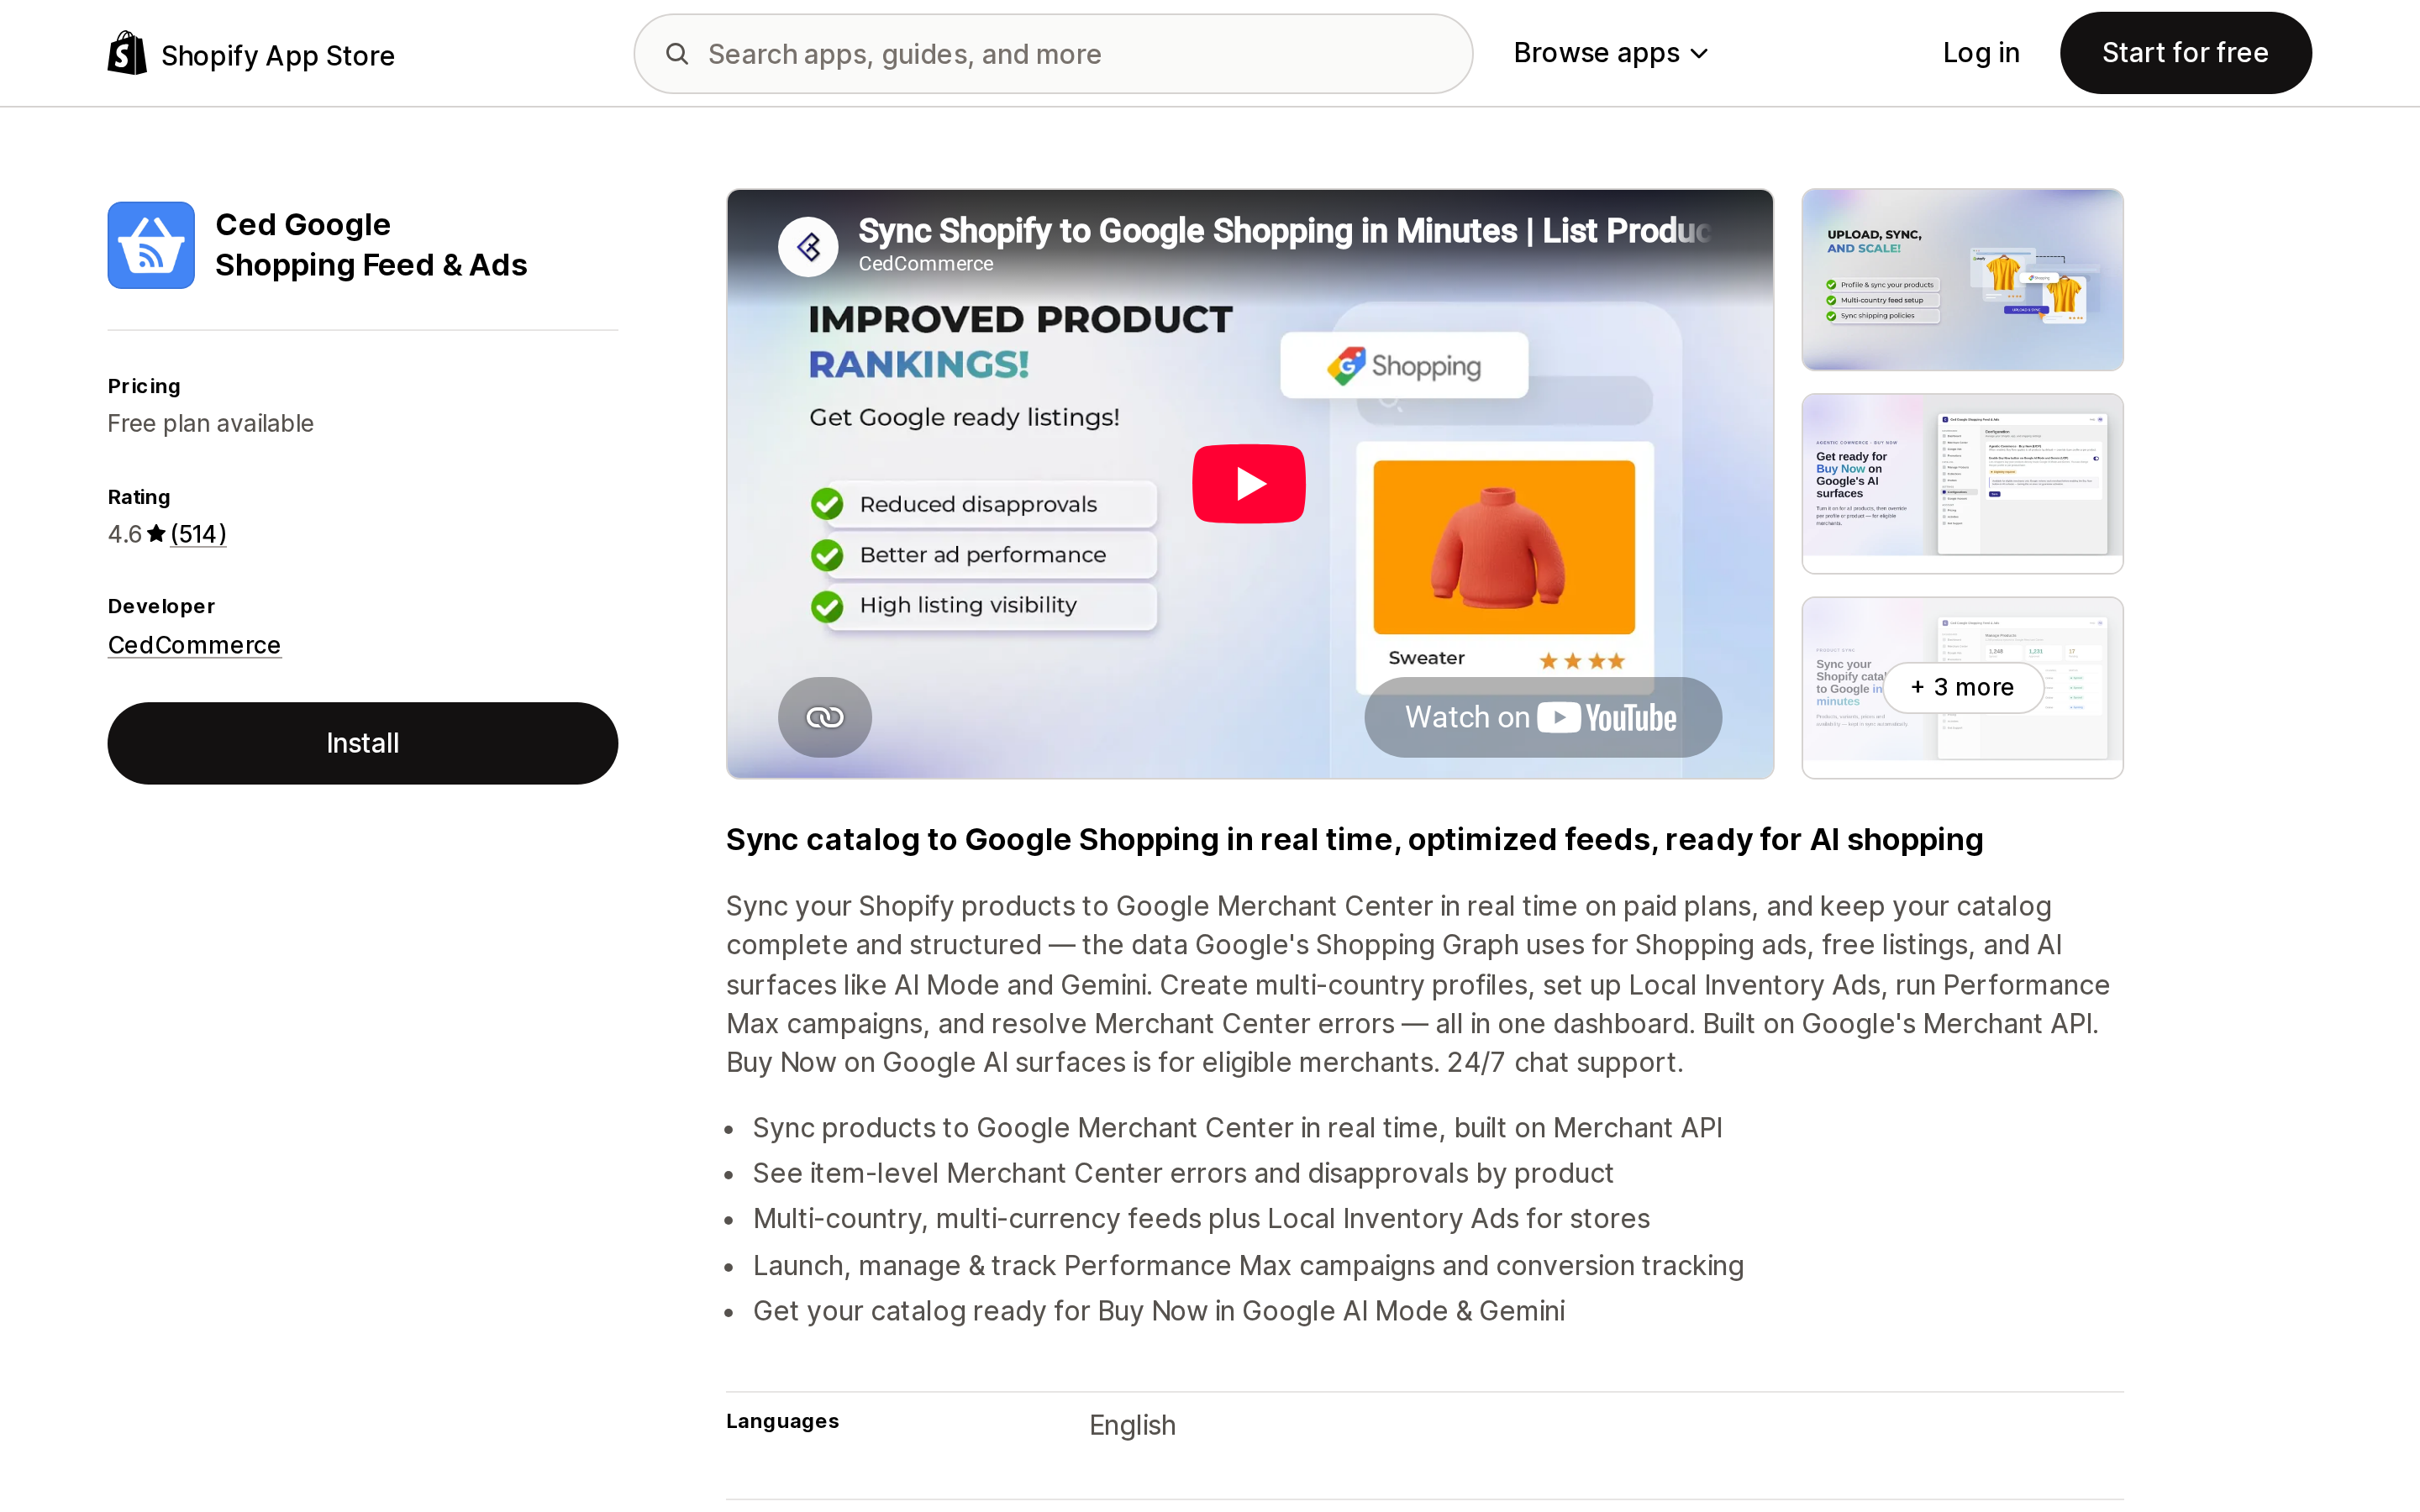Click the app title 'Ced Google Shopping Feed & Ads'
2420x1512 pixels.
tap(371, 245)
